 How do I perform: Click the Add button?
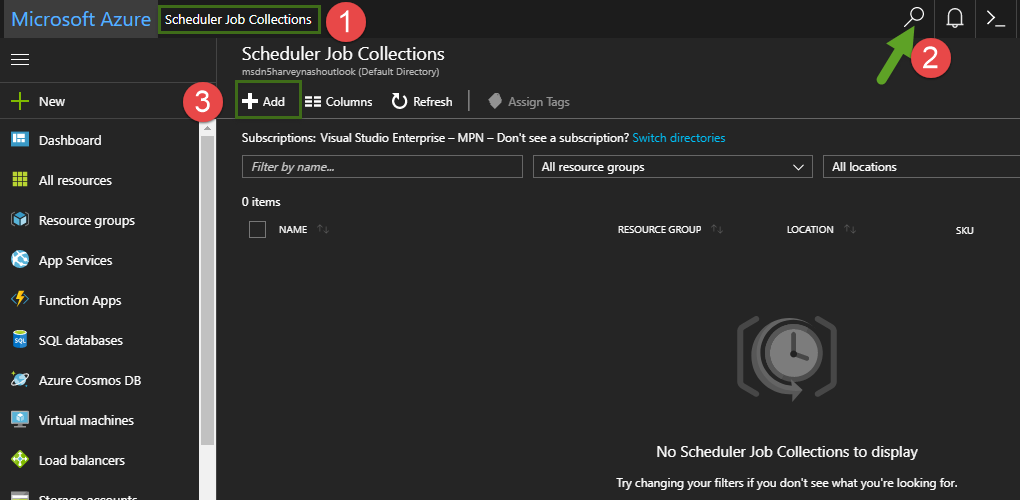tap(268, 100)
